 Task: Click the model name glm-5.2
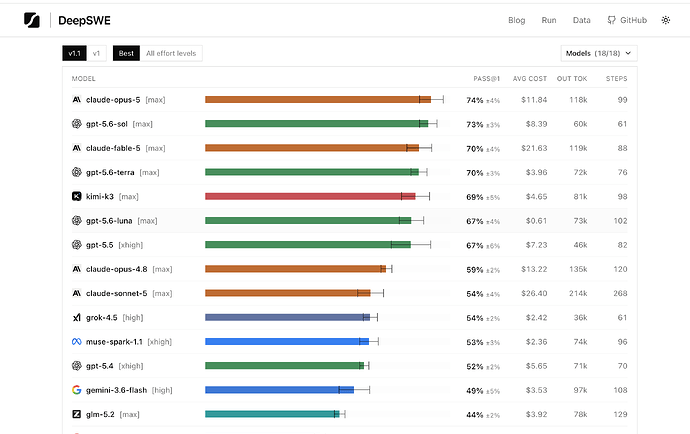pos(100,414)
